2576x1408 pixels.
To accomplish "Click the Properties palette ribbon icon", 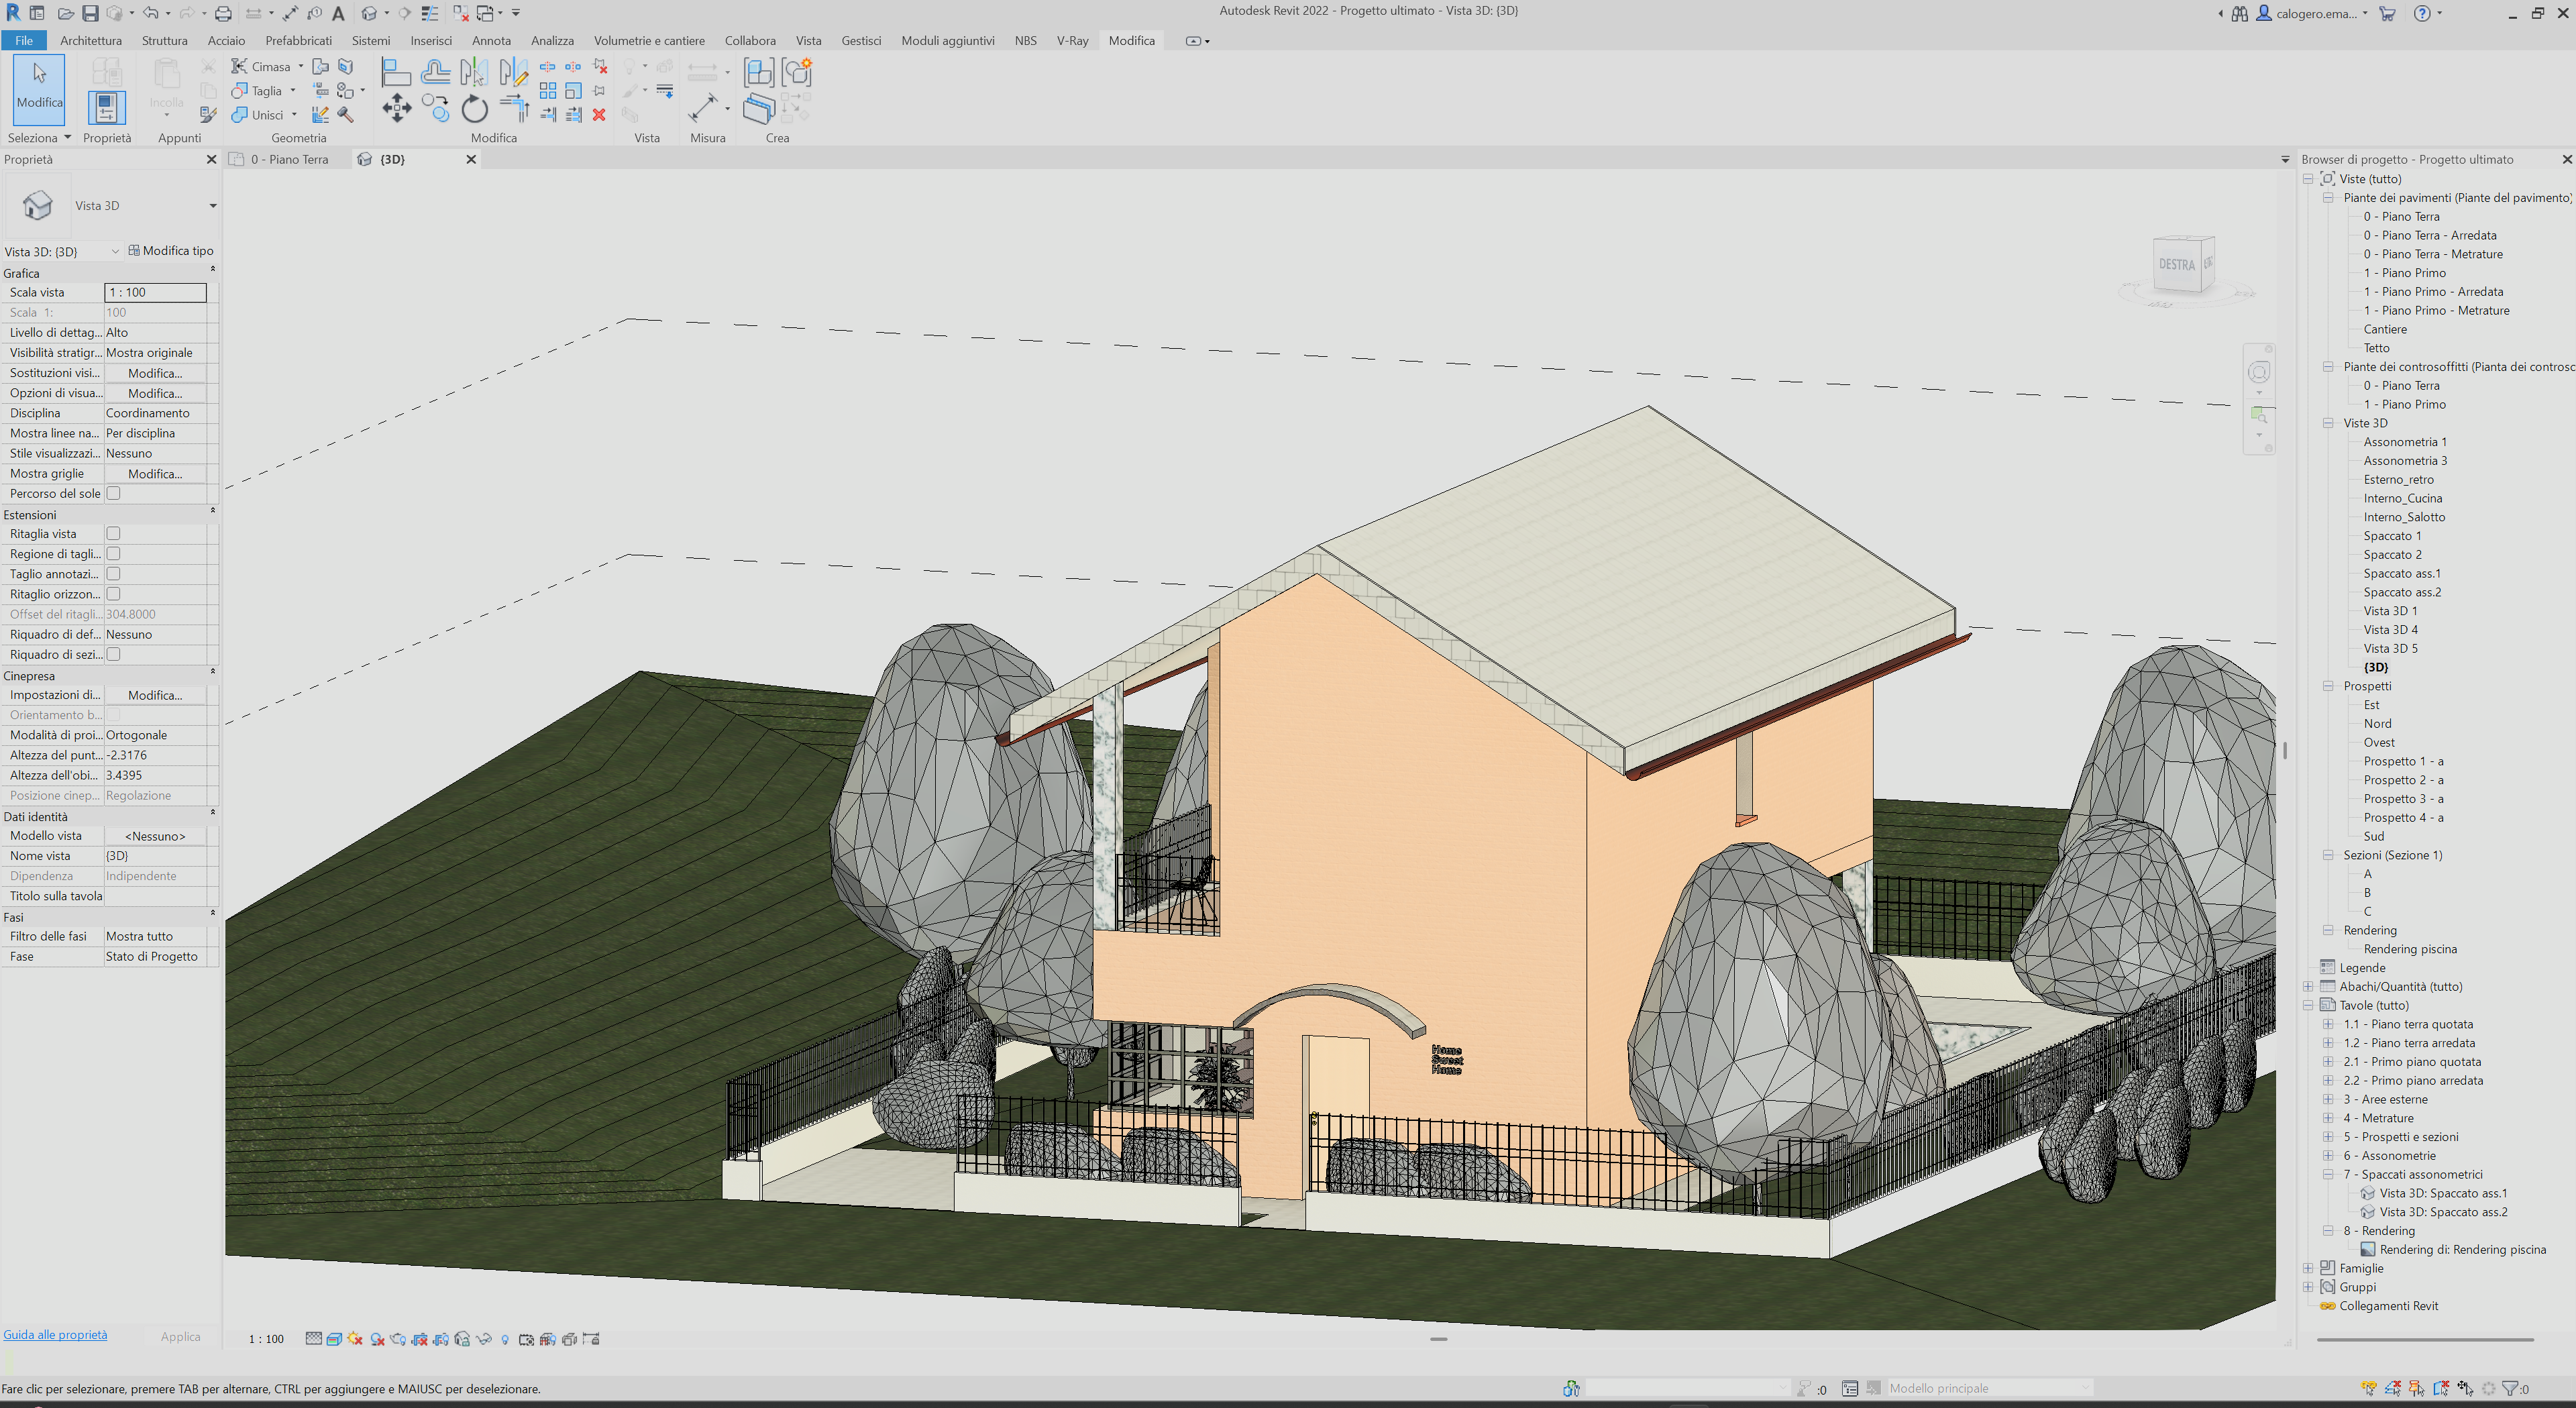I will click(x=106, y=107).
